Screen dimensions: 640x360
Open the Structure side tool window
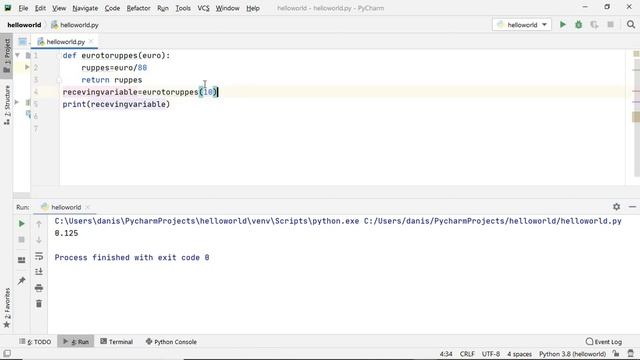tap(7, 105)
